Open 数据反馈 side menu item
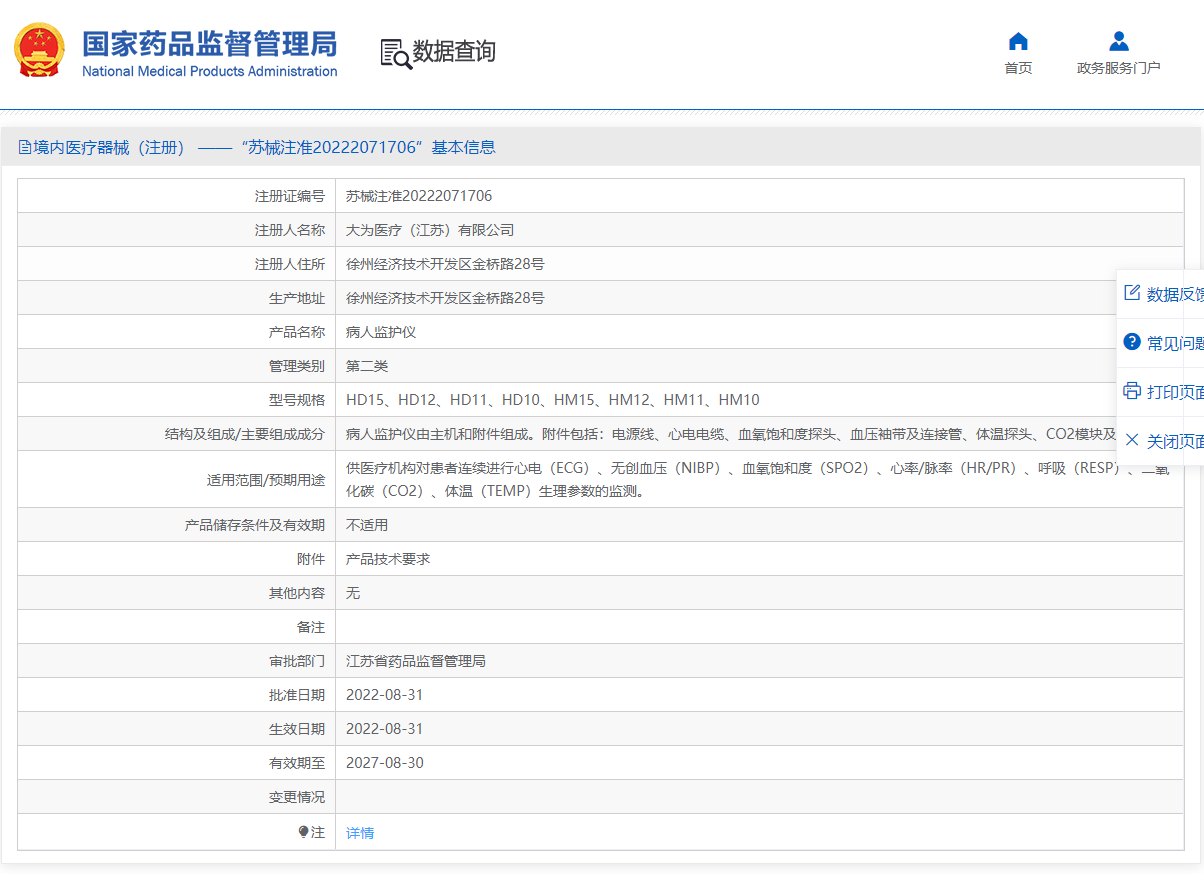The height and width of the screenshot is (874, 1204). coord(1161,294)
